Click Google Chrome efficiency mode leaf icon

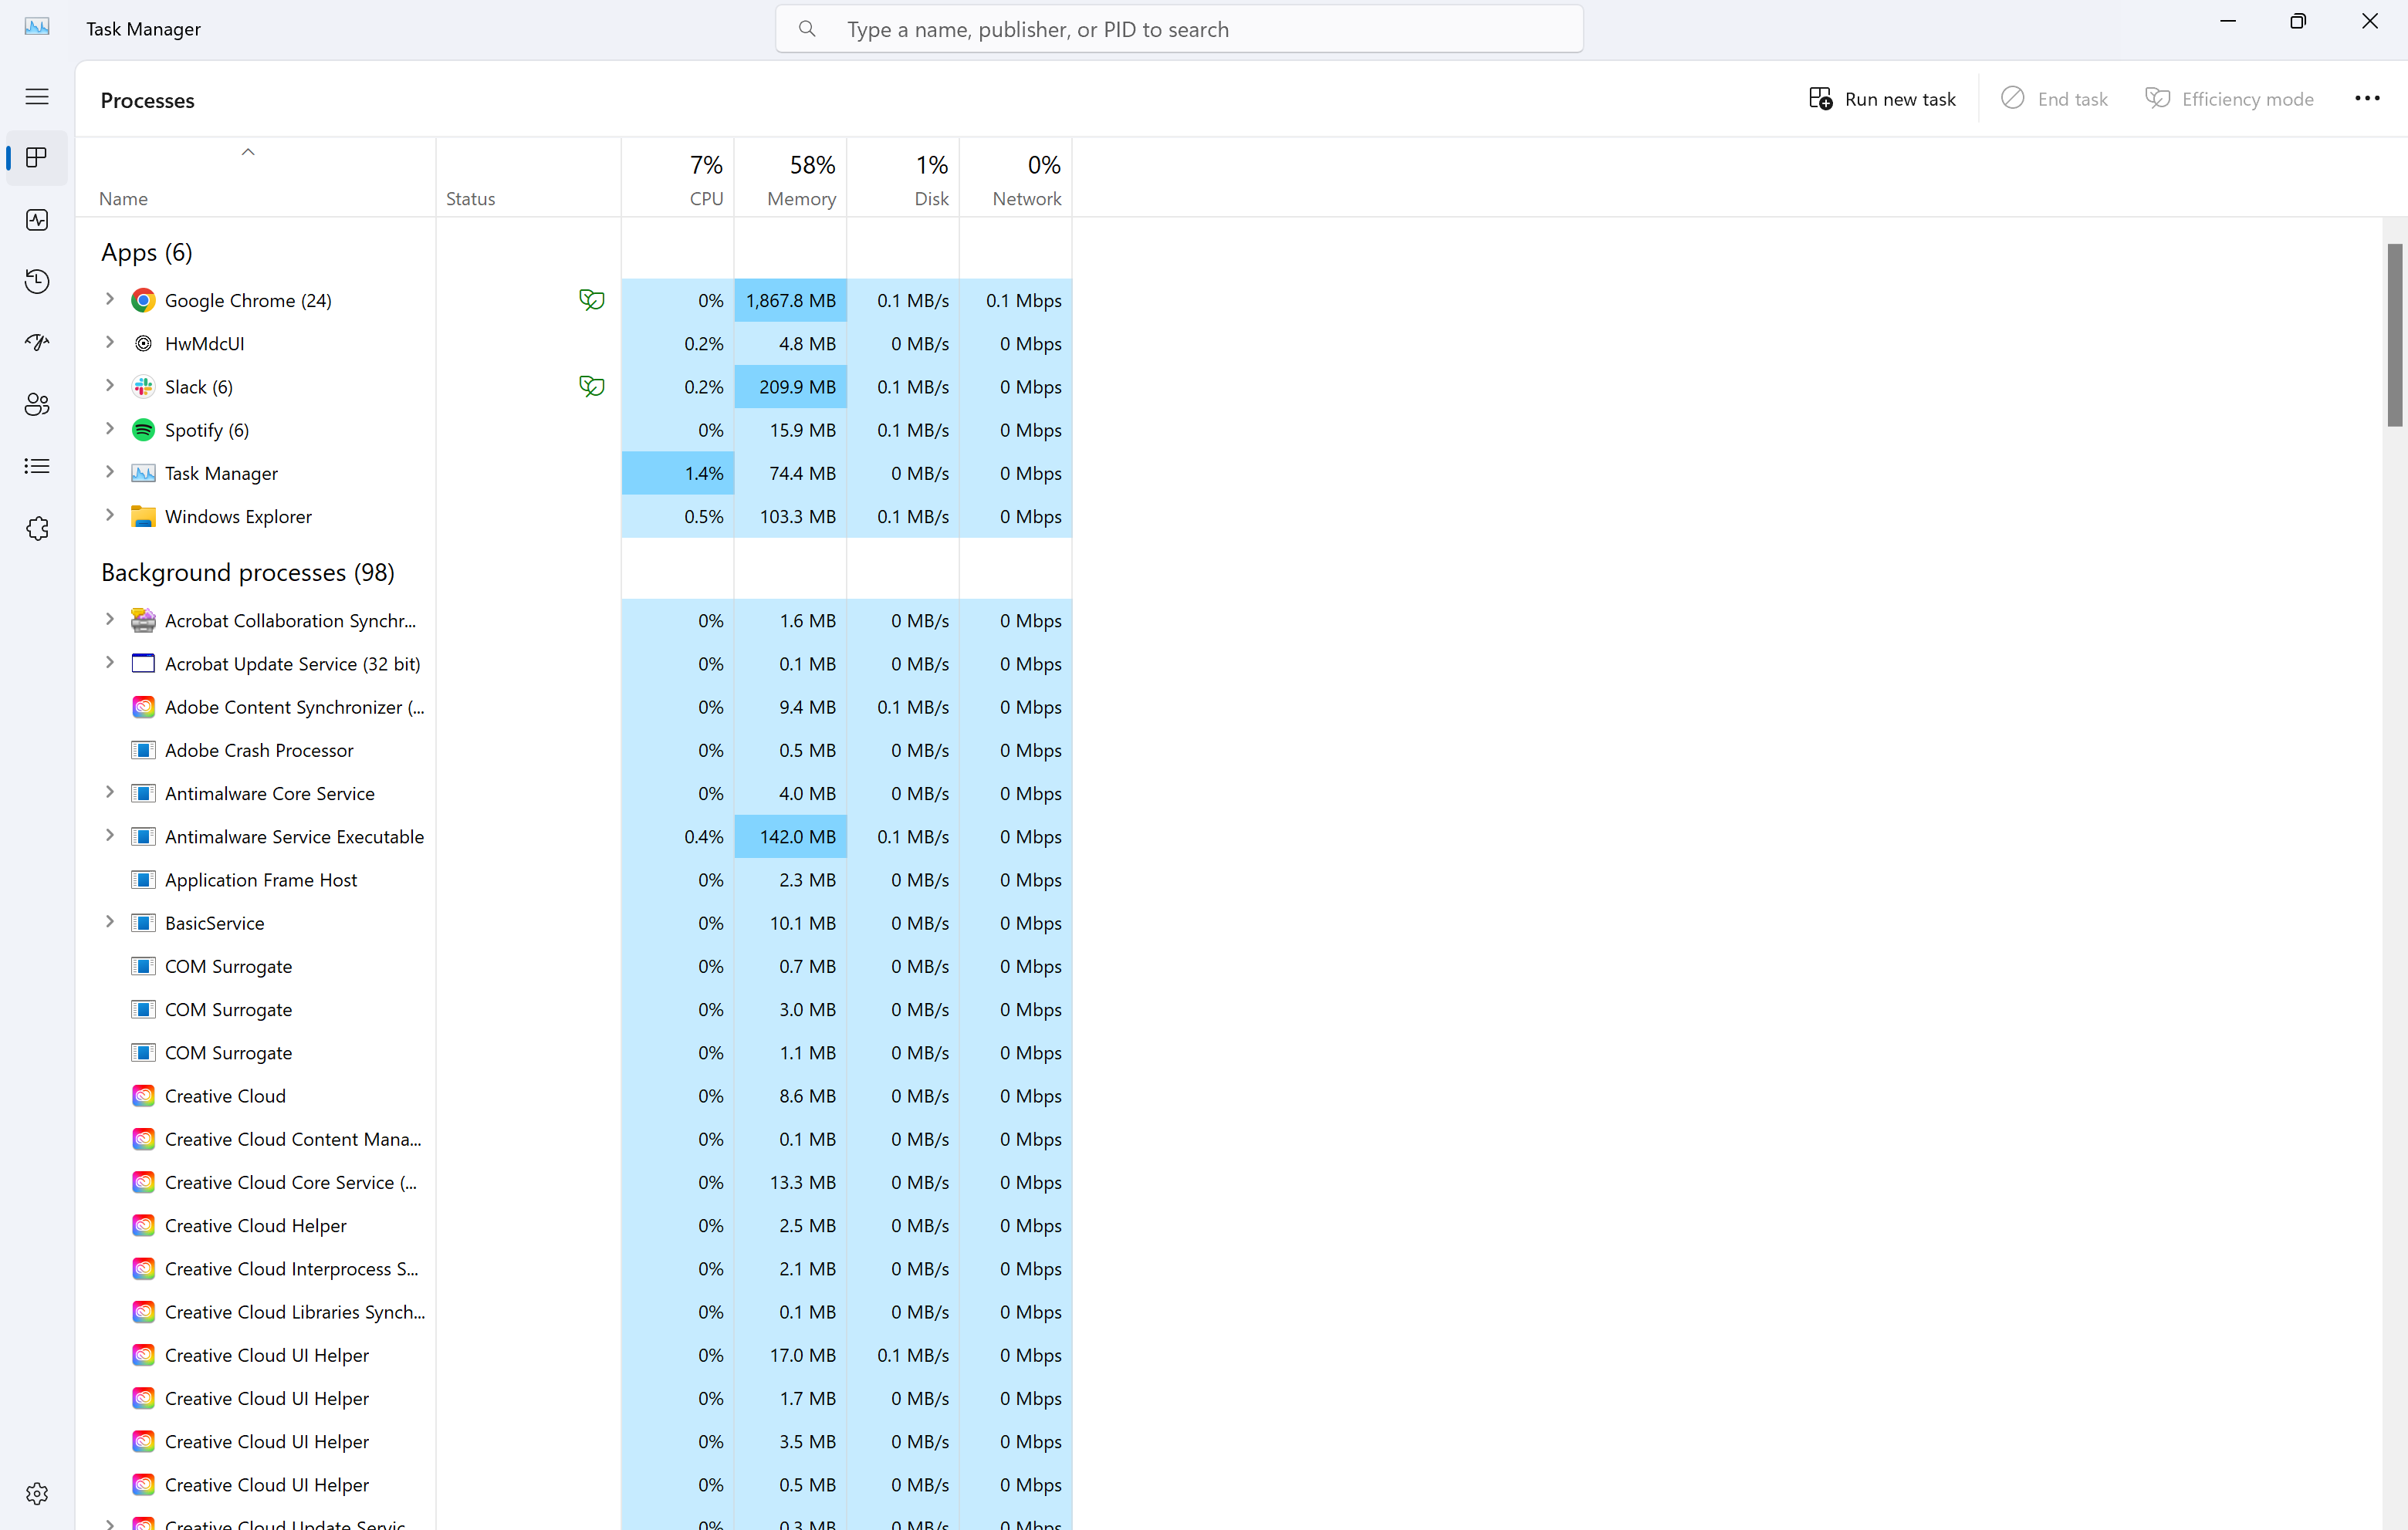592,300
